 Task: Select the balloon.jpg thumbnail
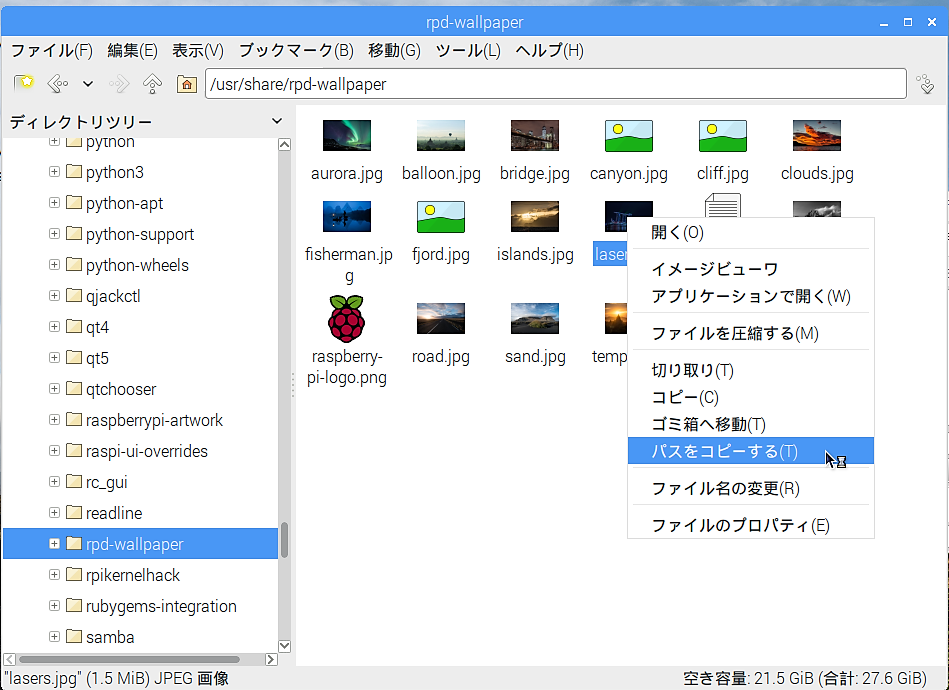[x=441, y=136]
